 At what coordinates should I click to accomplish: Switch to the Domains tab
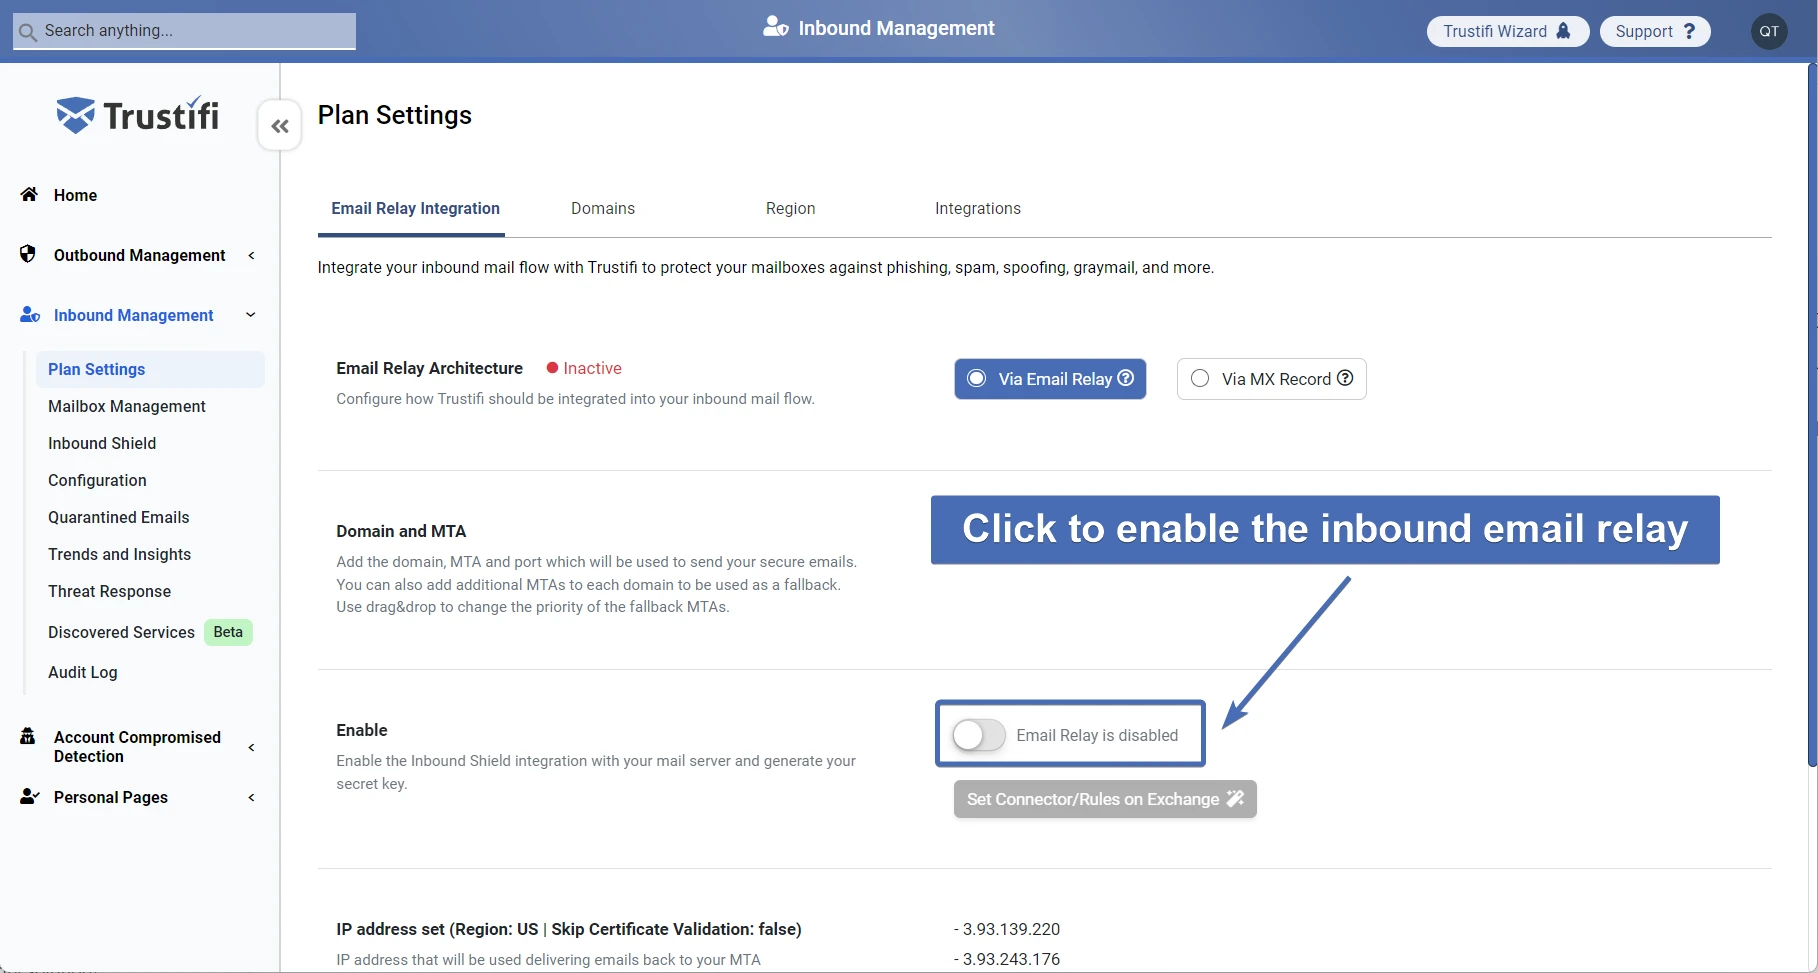[602, 208]
